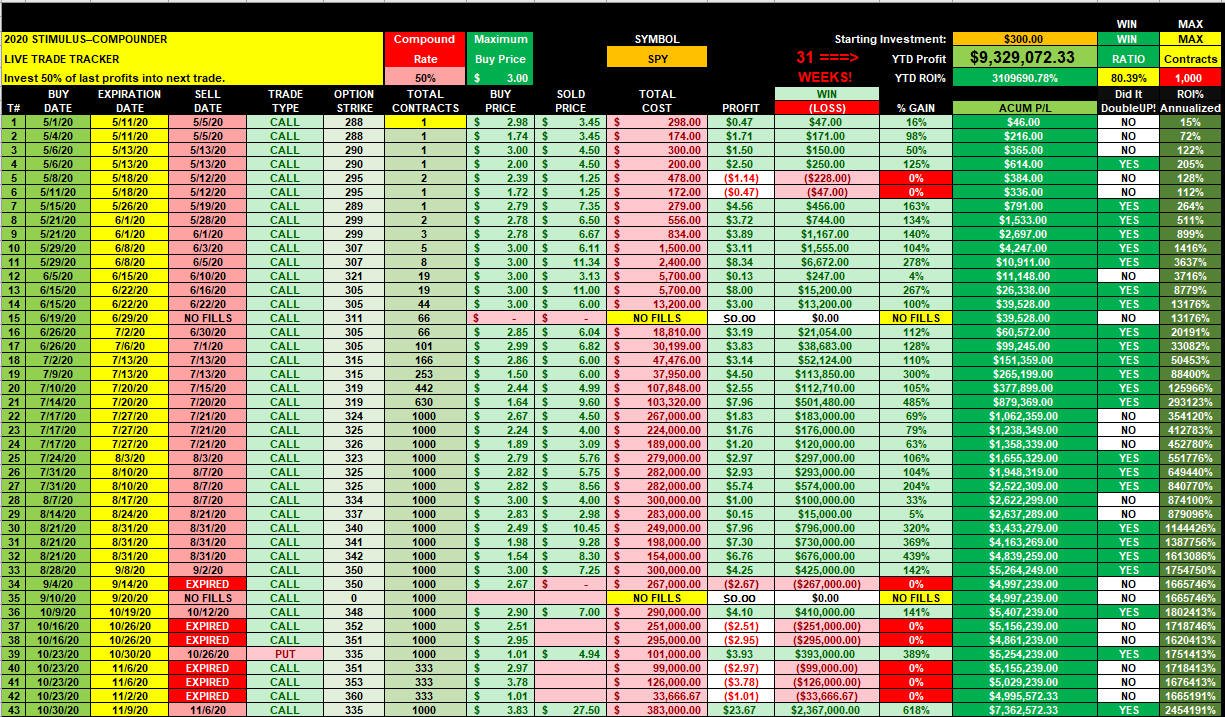Click the yellow NO FILLS cell in row 15
This screenshot has height=717, width=1225.
[657, 317]
